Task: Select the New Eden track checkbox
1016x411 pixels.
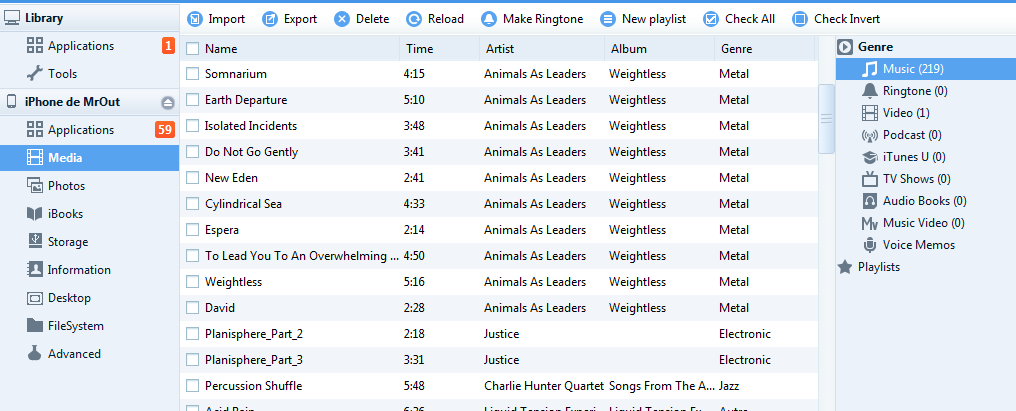Action: (193, 178)
